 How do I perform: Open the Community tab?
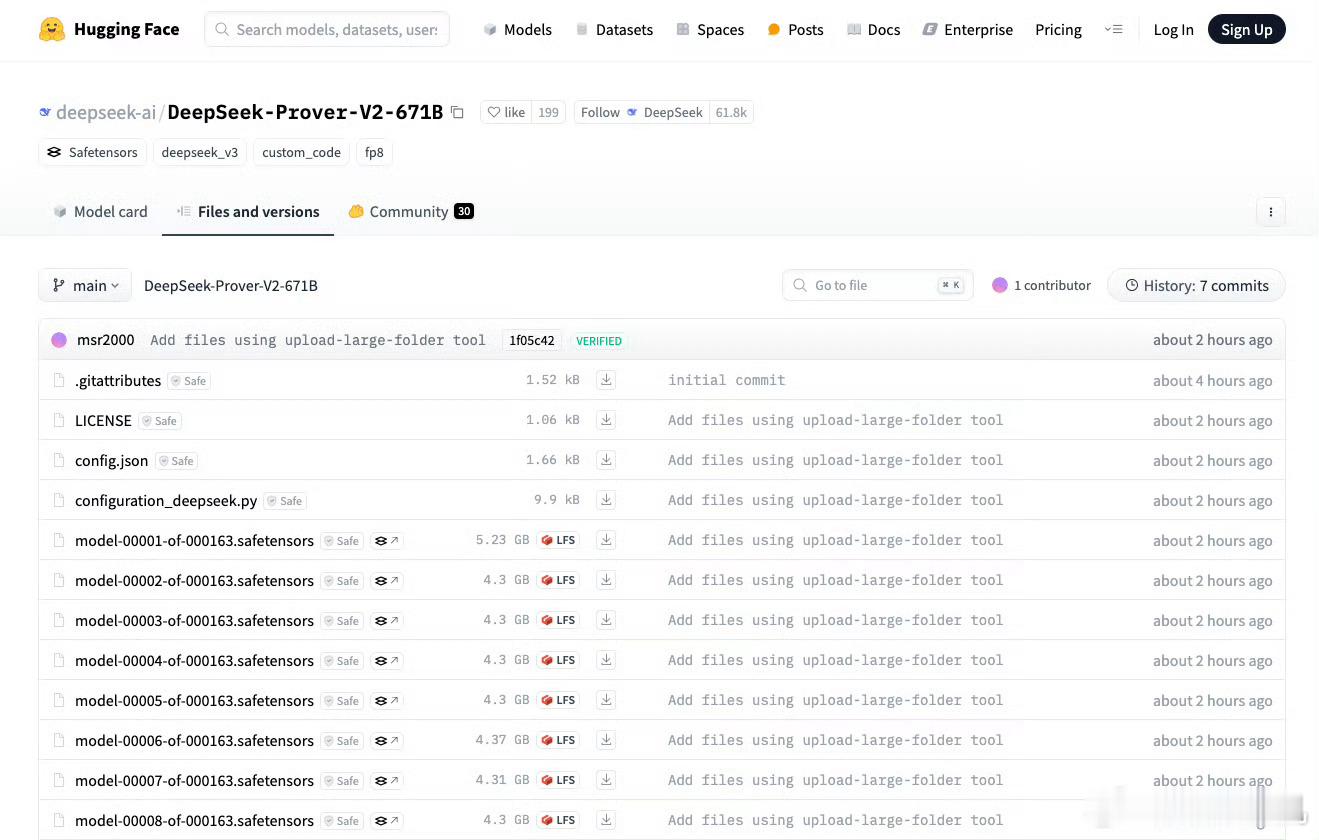(411, 212)
